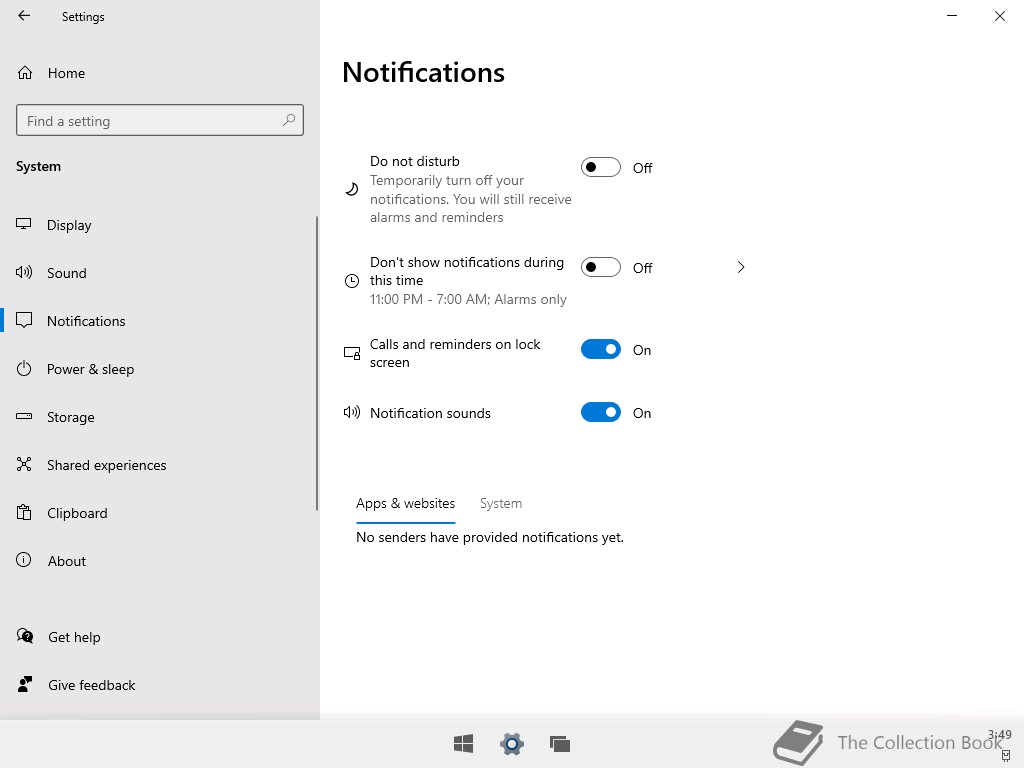Click the back arrow in Settings header

[x=24, y=16]
